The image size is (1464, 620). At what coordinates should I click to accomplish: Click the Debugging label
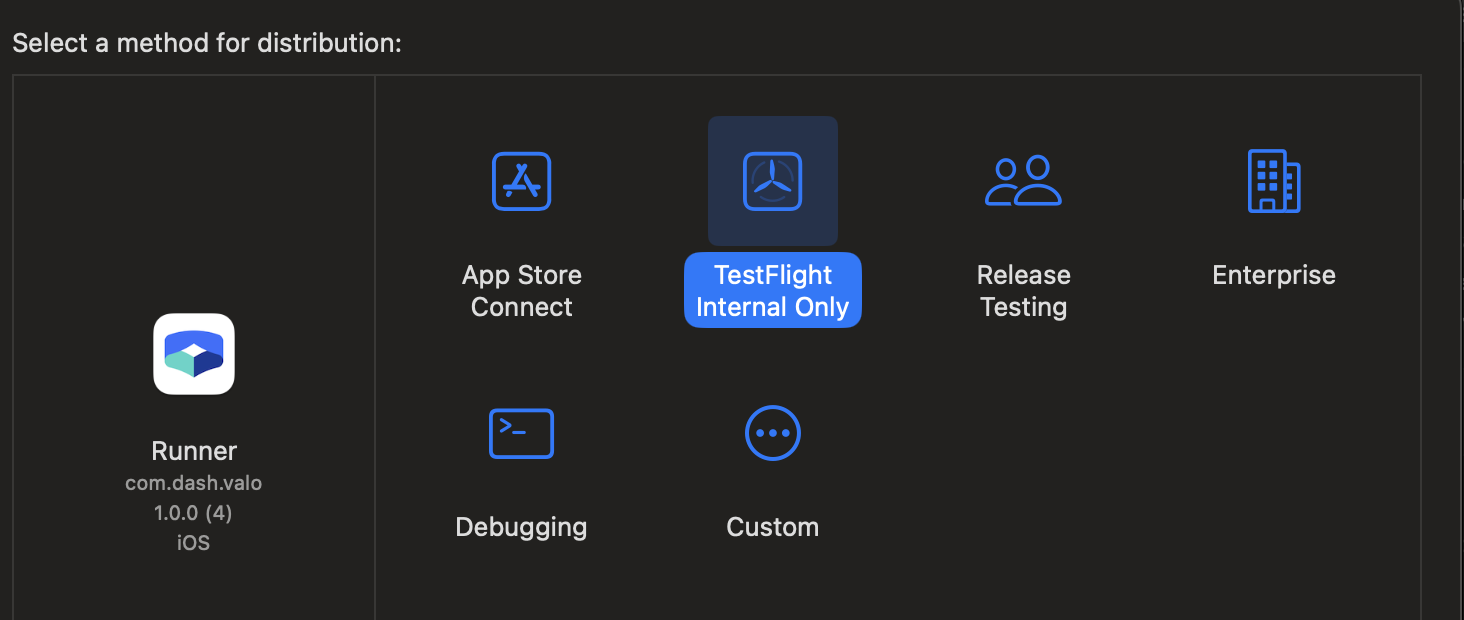coord(521,526)
